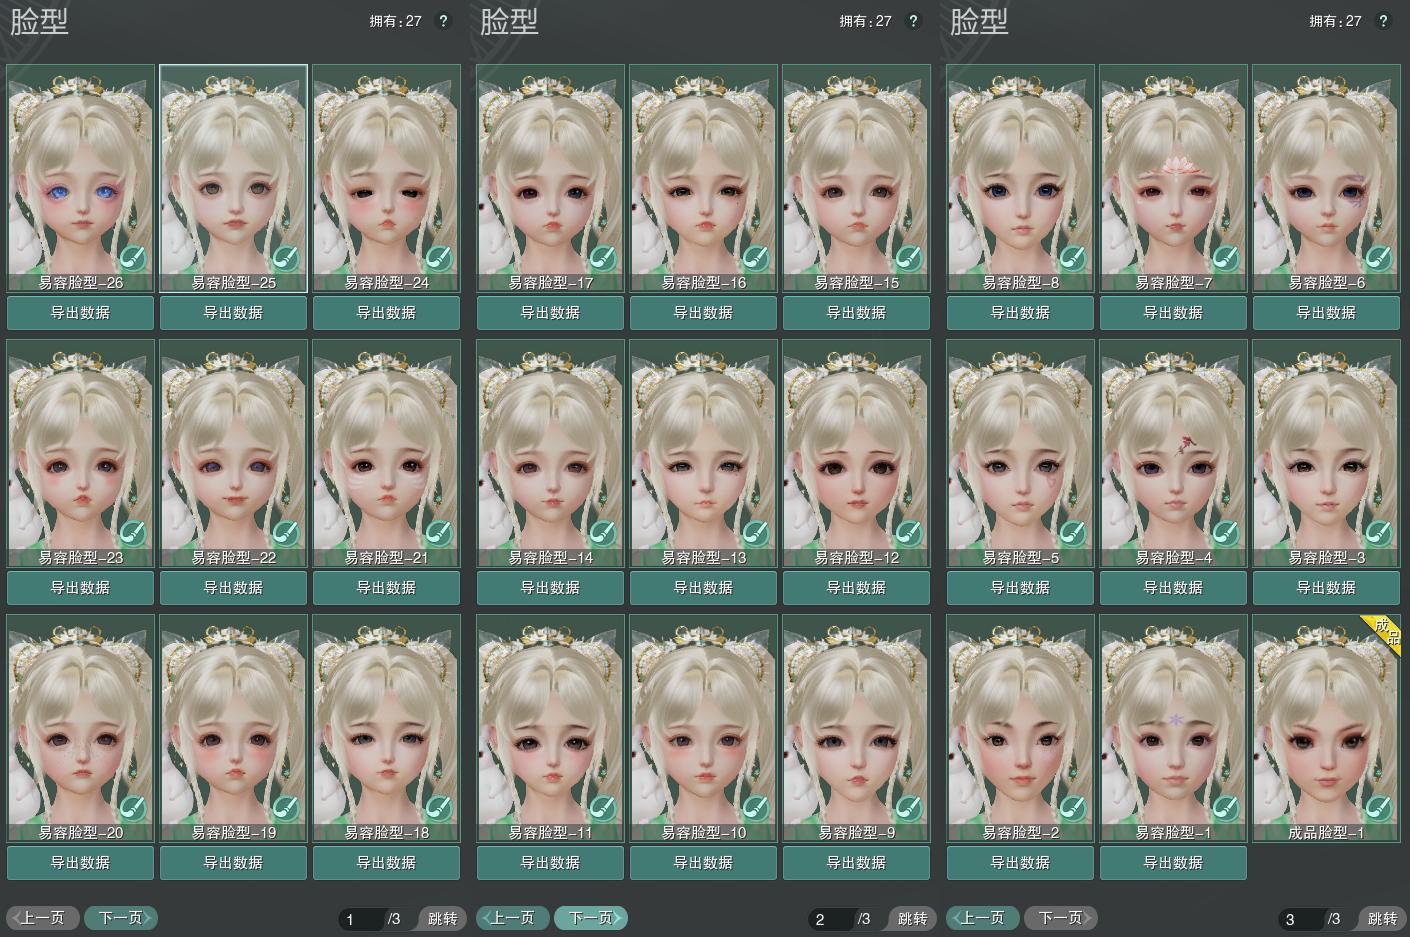Click the edit brush on 易容脸型-14
The height and width of the screenshot is (937, 1410).
coord(602,533)
